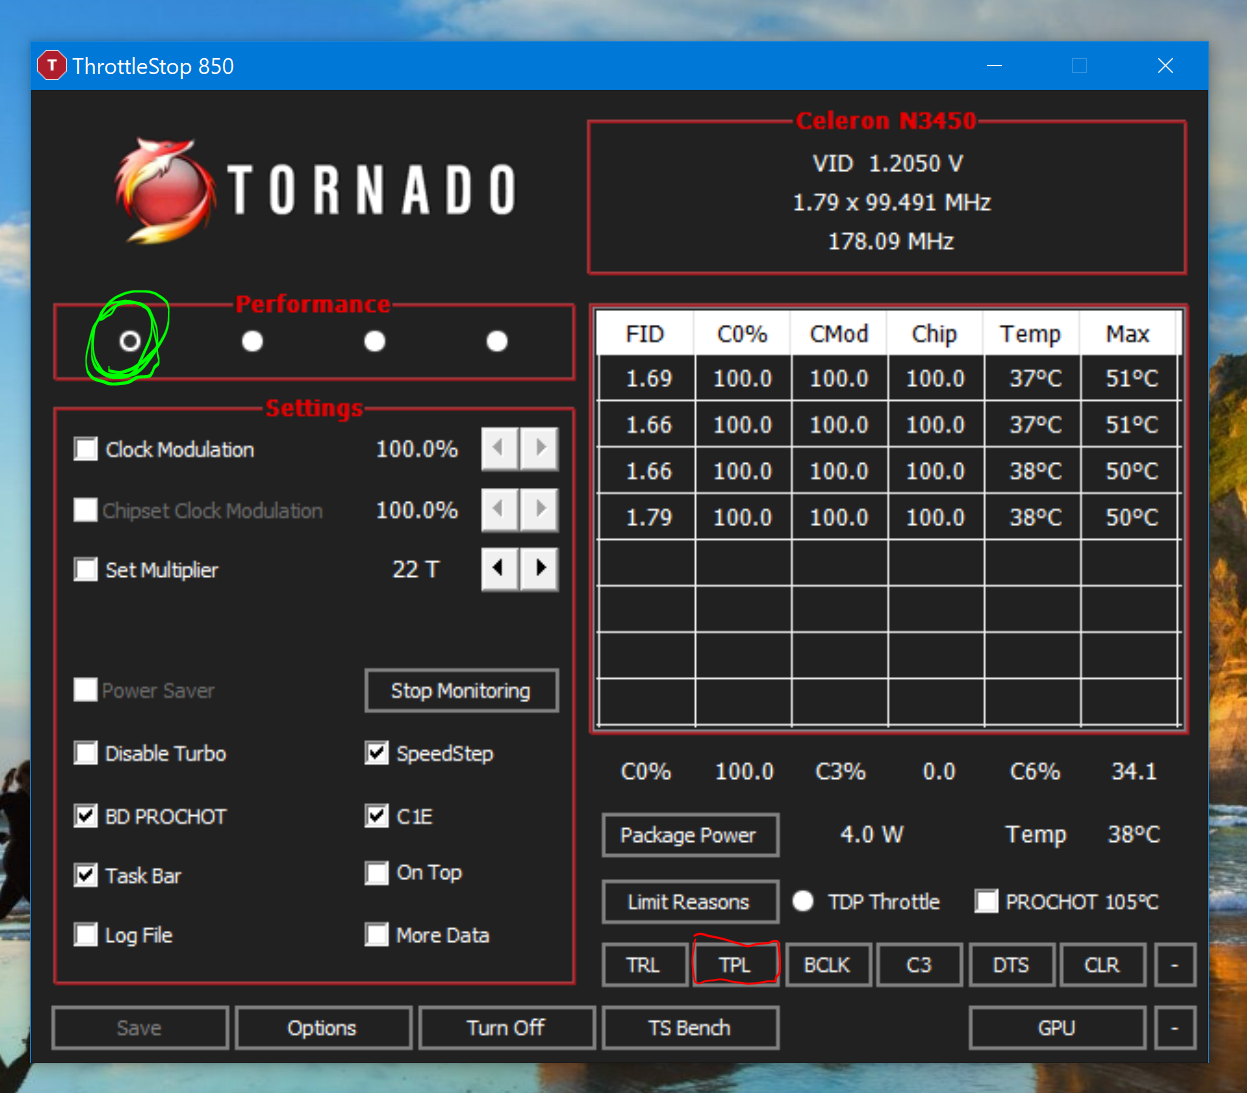This screenshot has height=1093, width=1247.
Task: Click the ThrottleStop title bar logo icon
Action: [51, 66]
